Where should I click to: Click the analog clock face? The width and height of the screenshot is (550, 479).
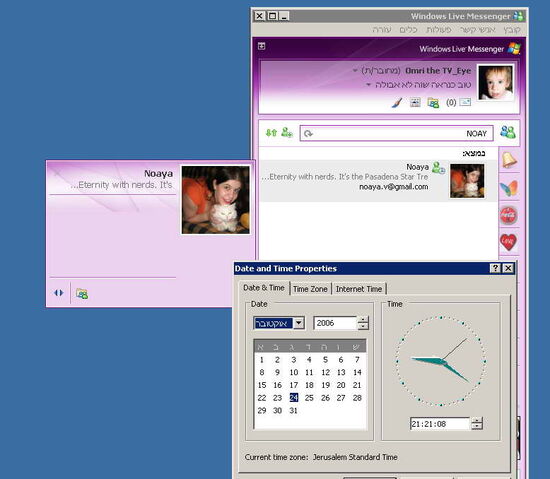[x=441, y=361]
